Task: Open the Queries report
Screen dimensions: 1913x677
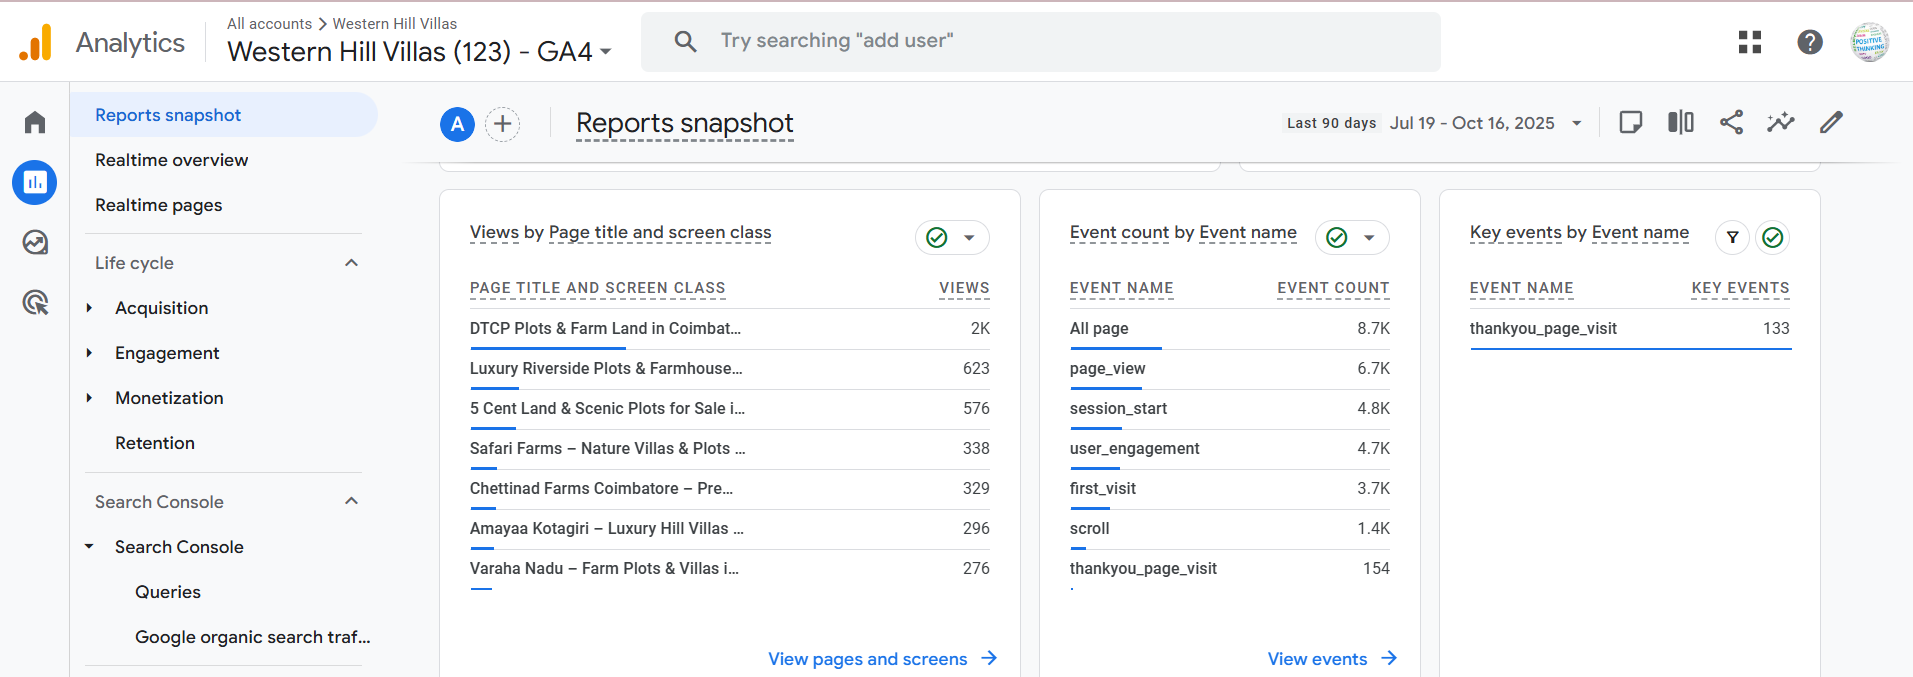Action: pos(168,592)
